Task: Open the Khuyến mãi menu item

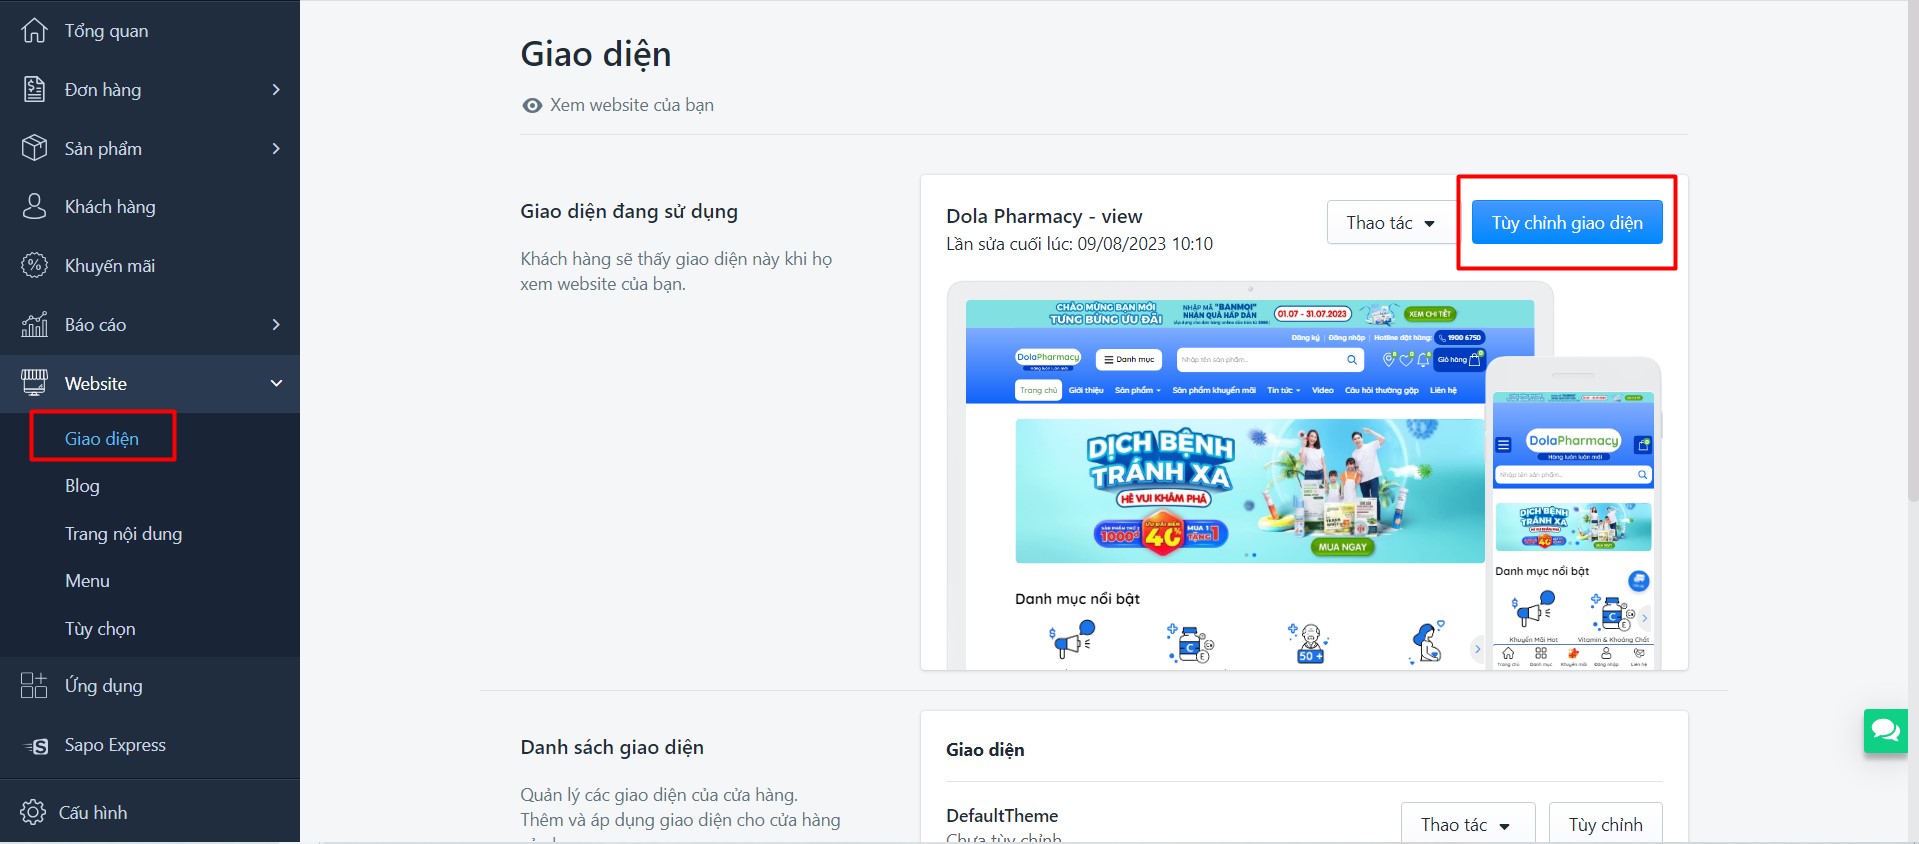Action: (x=150, y=265)
